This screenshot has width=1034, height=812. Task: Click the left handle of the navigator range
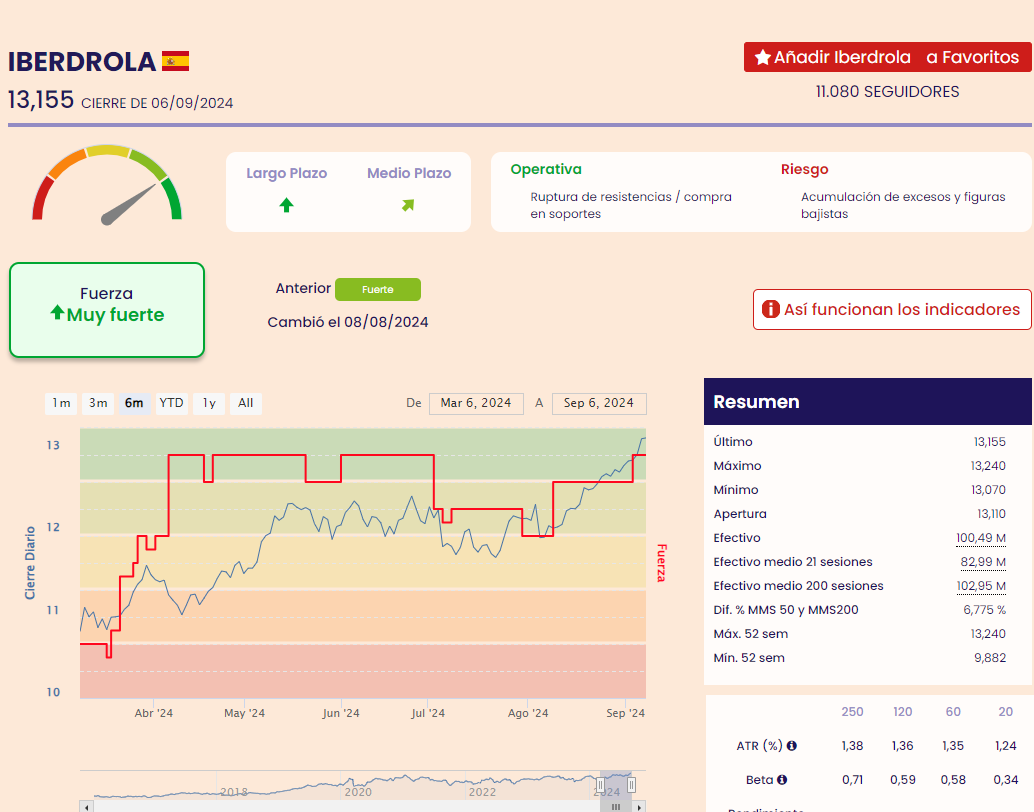click(x=601, y=785)
